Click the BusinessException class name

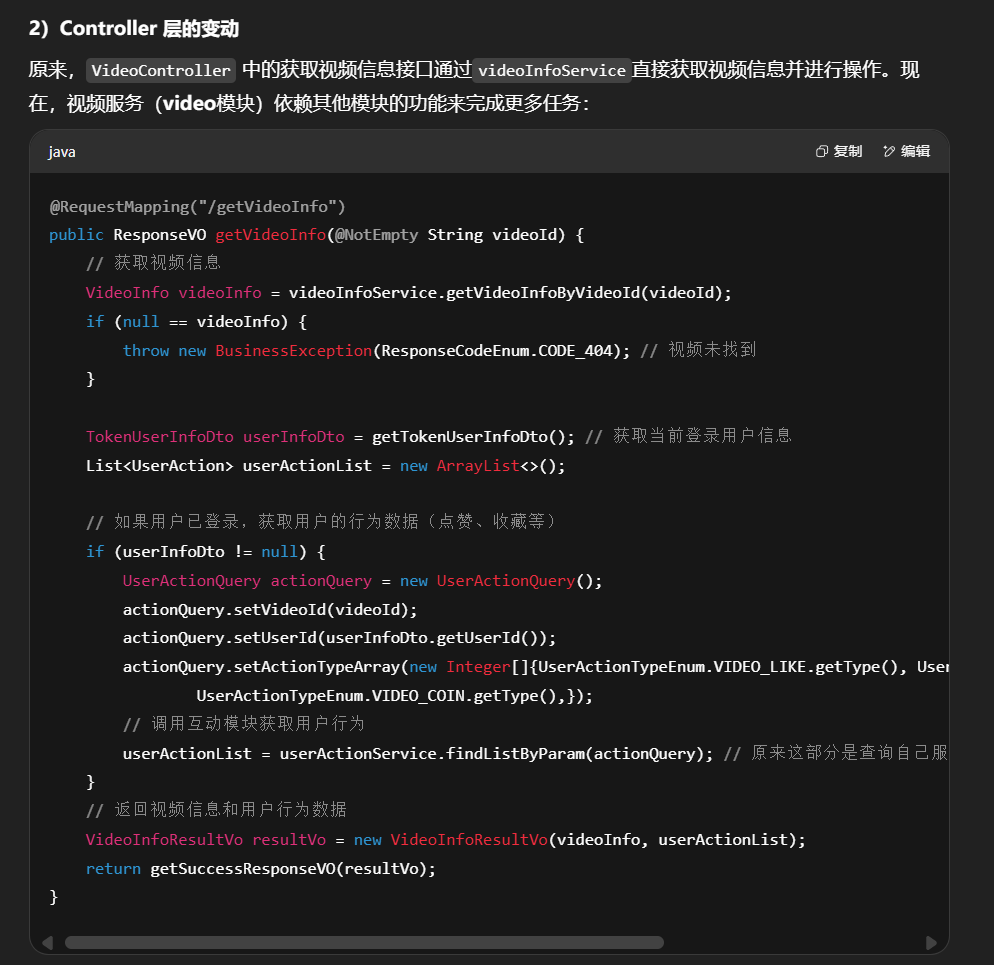293,350
